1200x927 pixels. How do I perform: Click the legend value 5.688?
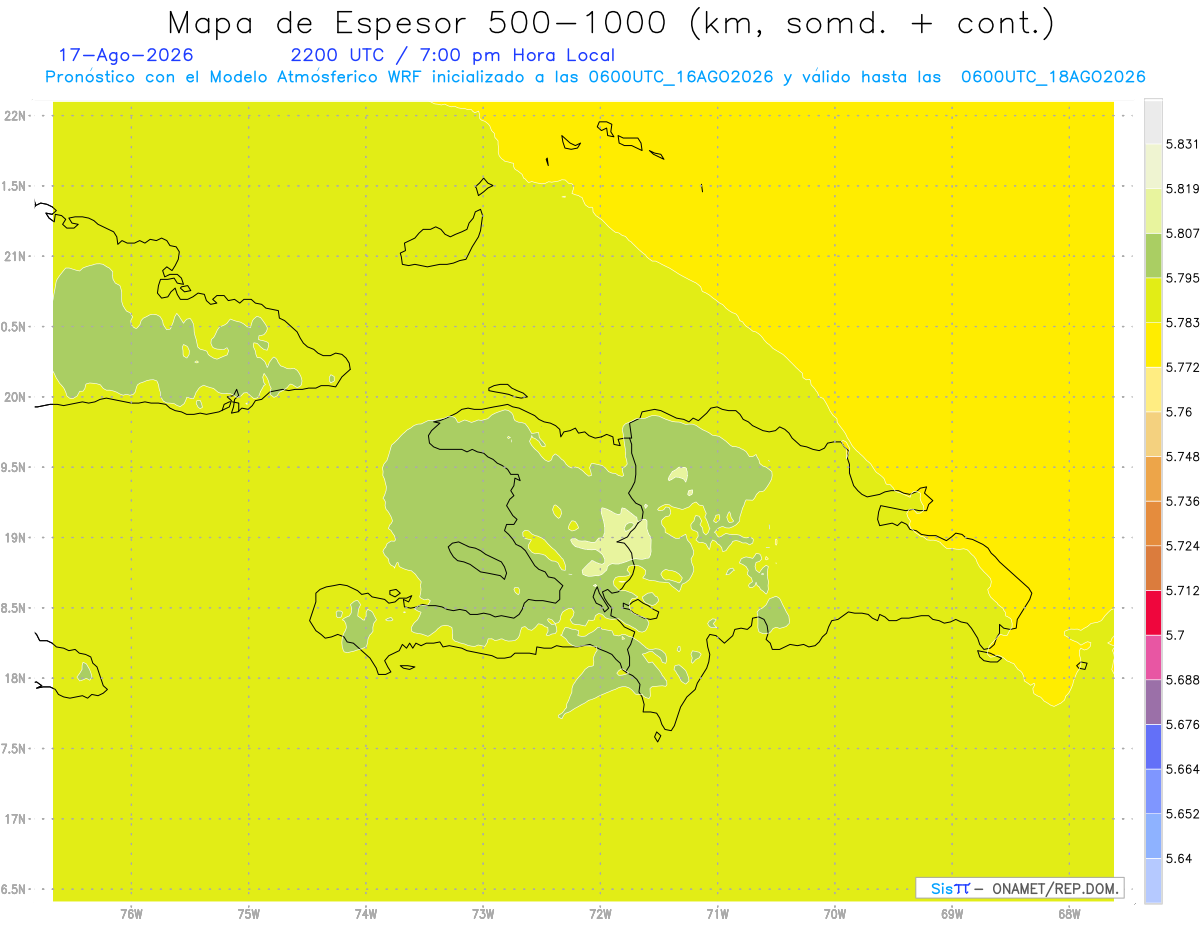1182,680
